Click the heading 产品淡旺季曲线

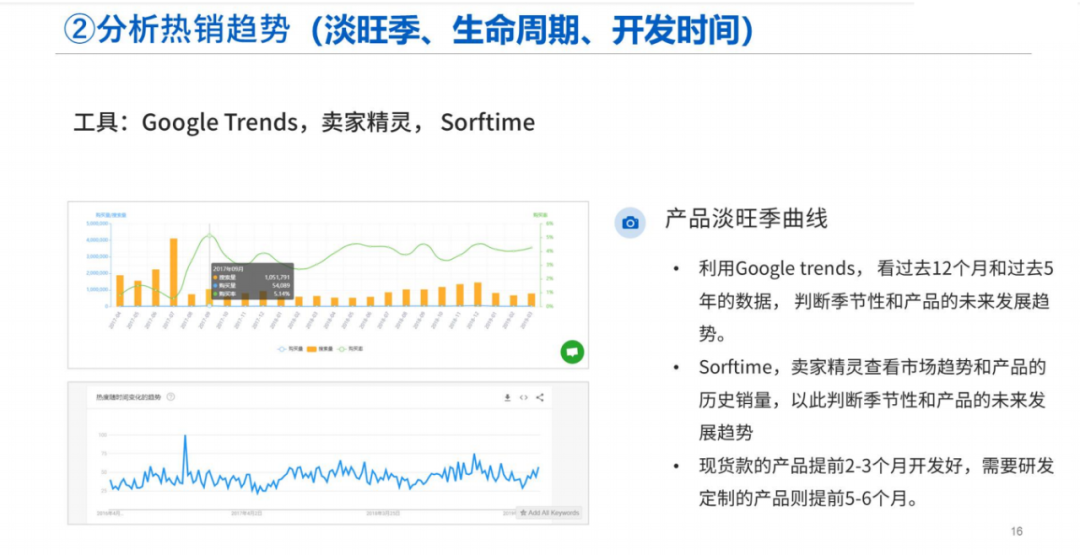pyautogui.click(x=746, y=219)
